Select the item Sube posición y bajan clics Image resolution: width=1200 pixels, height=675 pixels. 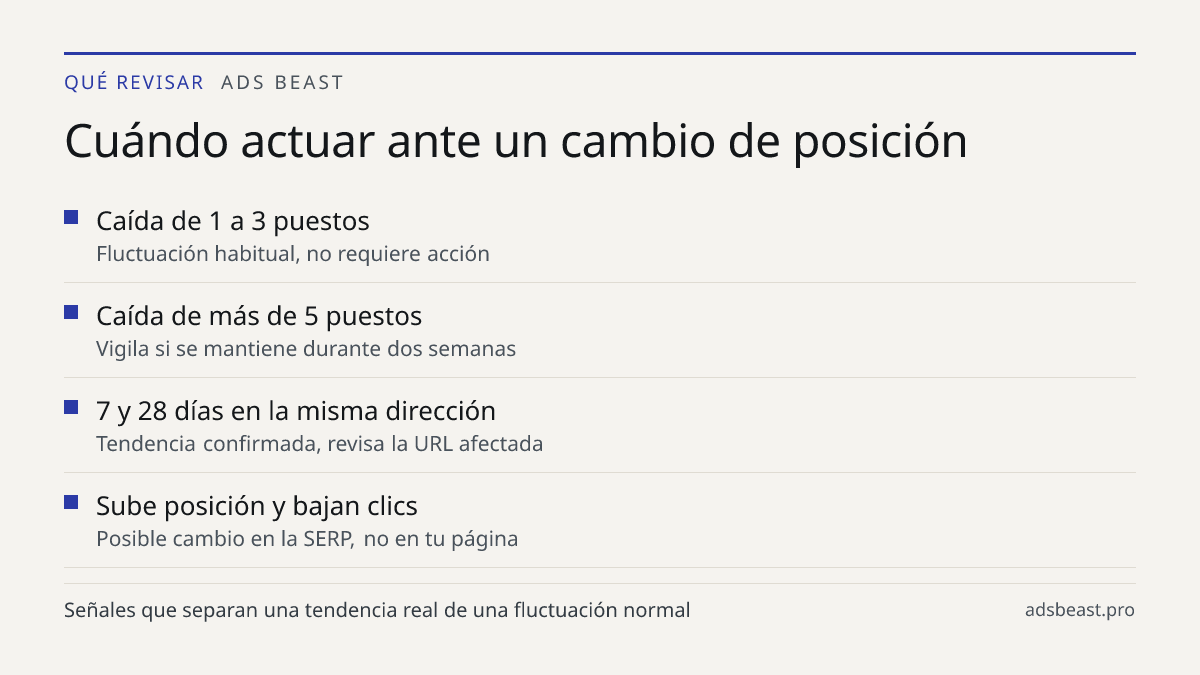(257, 506)
